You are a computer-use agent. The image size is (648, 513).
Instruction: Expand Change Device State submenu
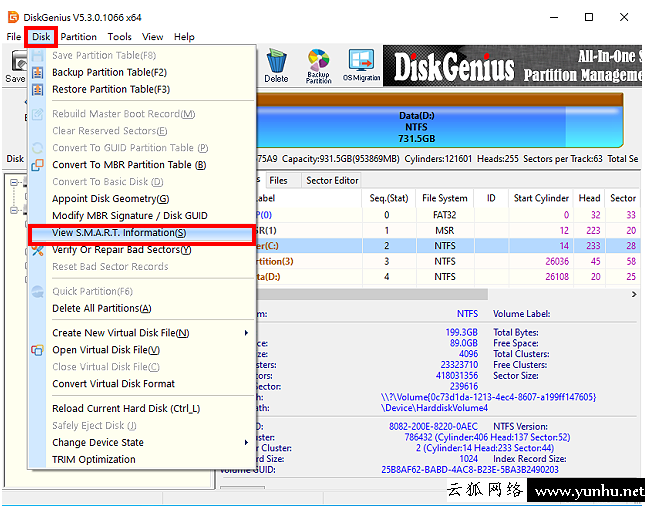tap(246, 443)
